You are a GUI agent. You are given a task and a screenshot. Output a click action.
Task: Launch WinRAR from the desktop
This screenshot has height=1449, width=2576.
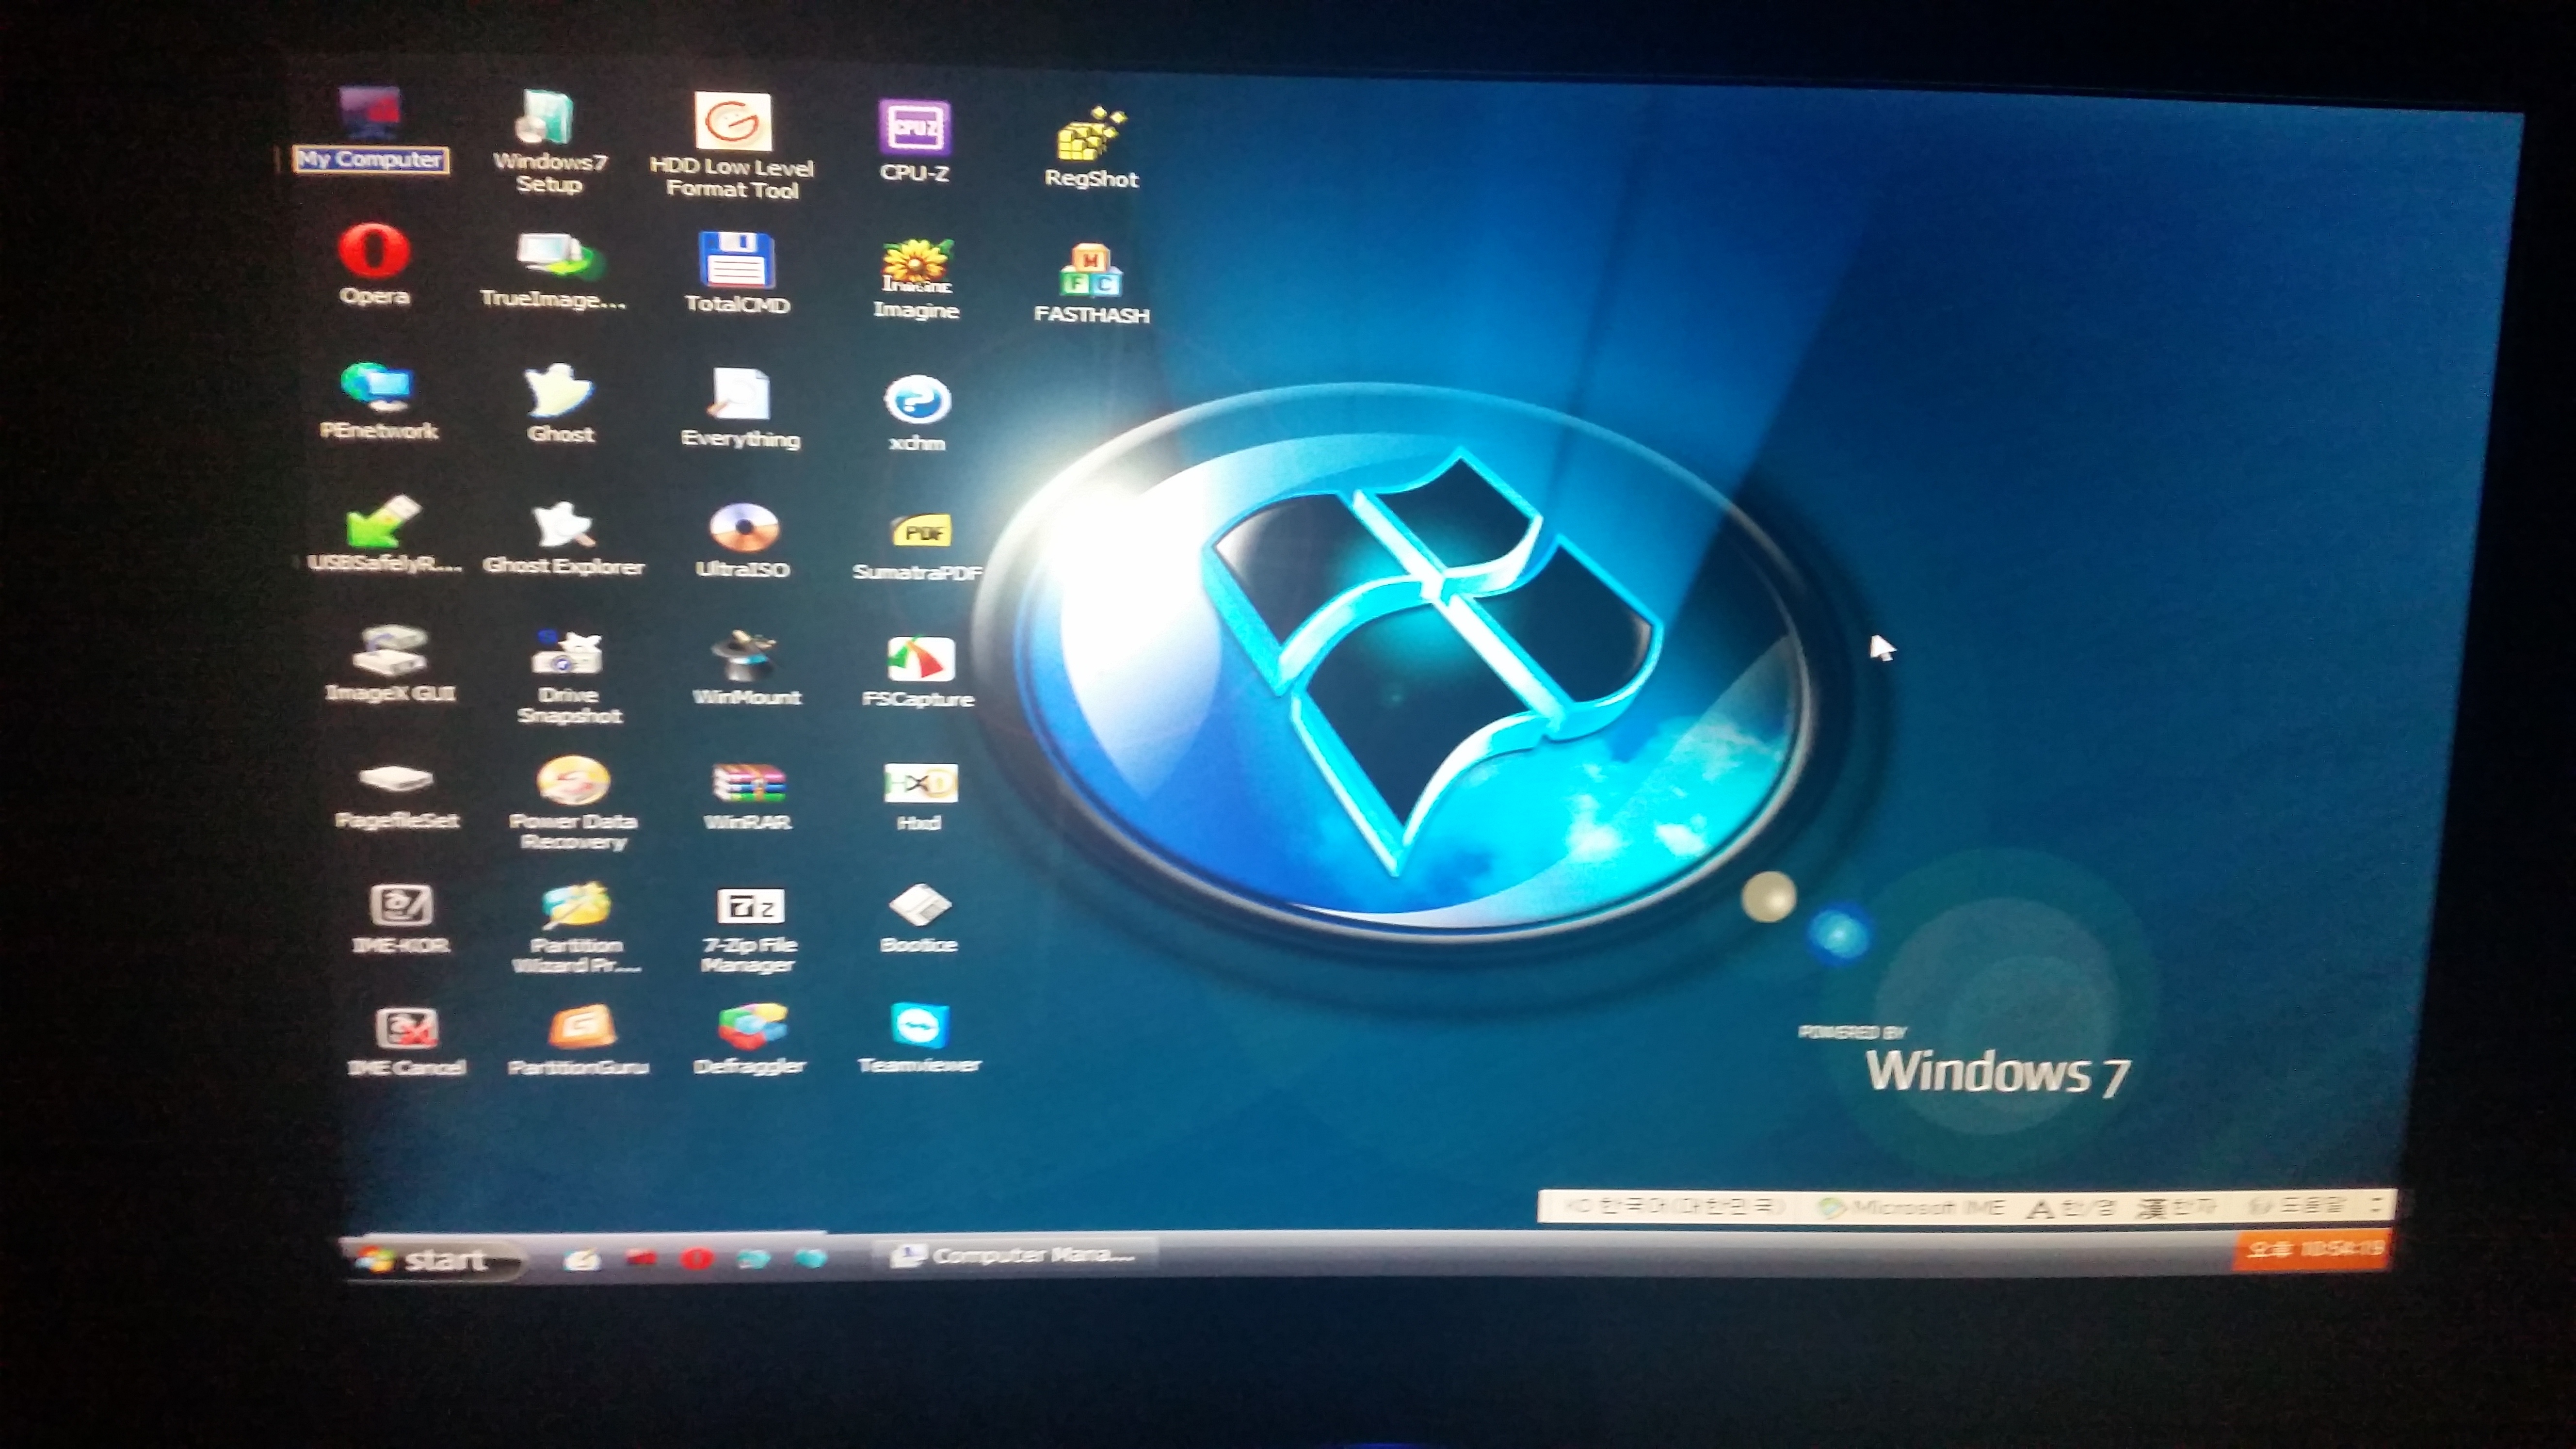[x=748, y=784]
